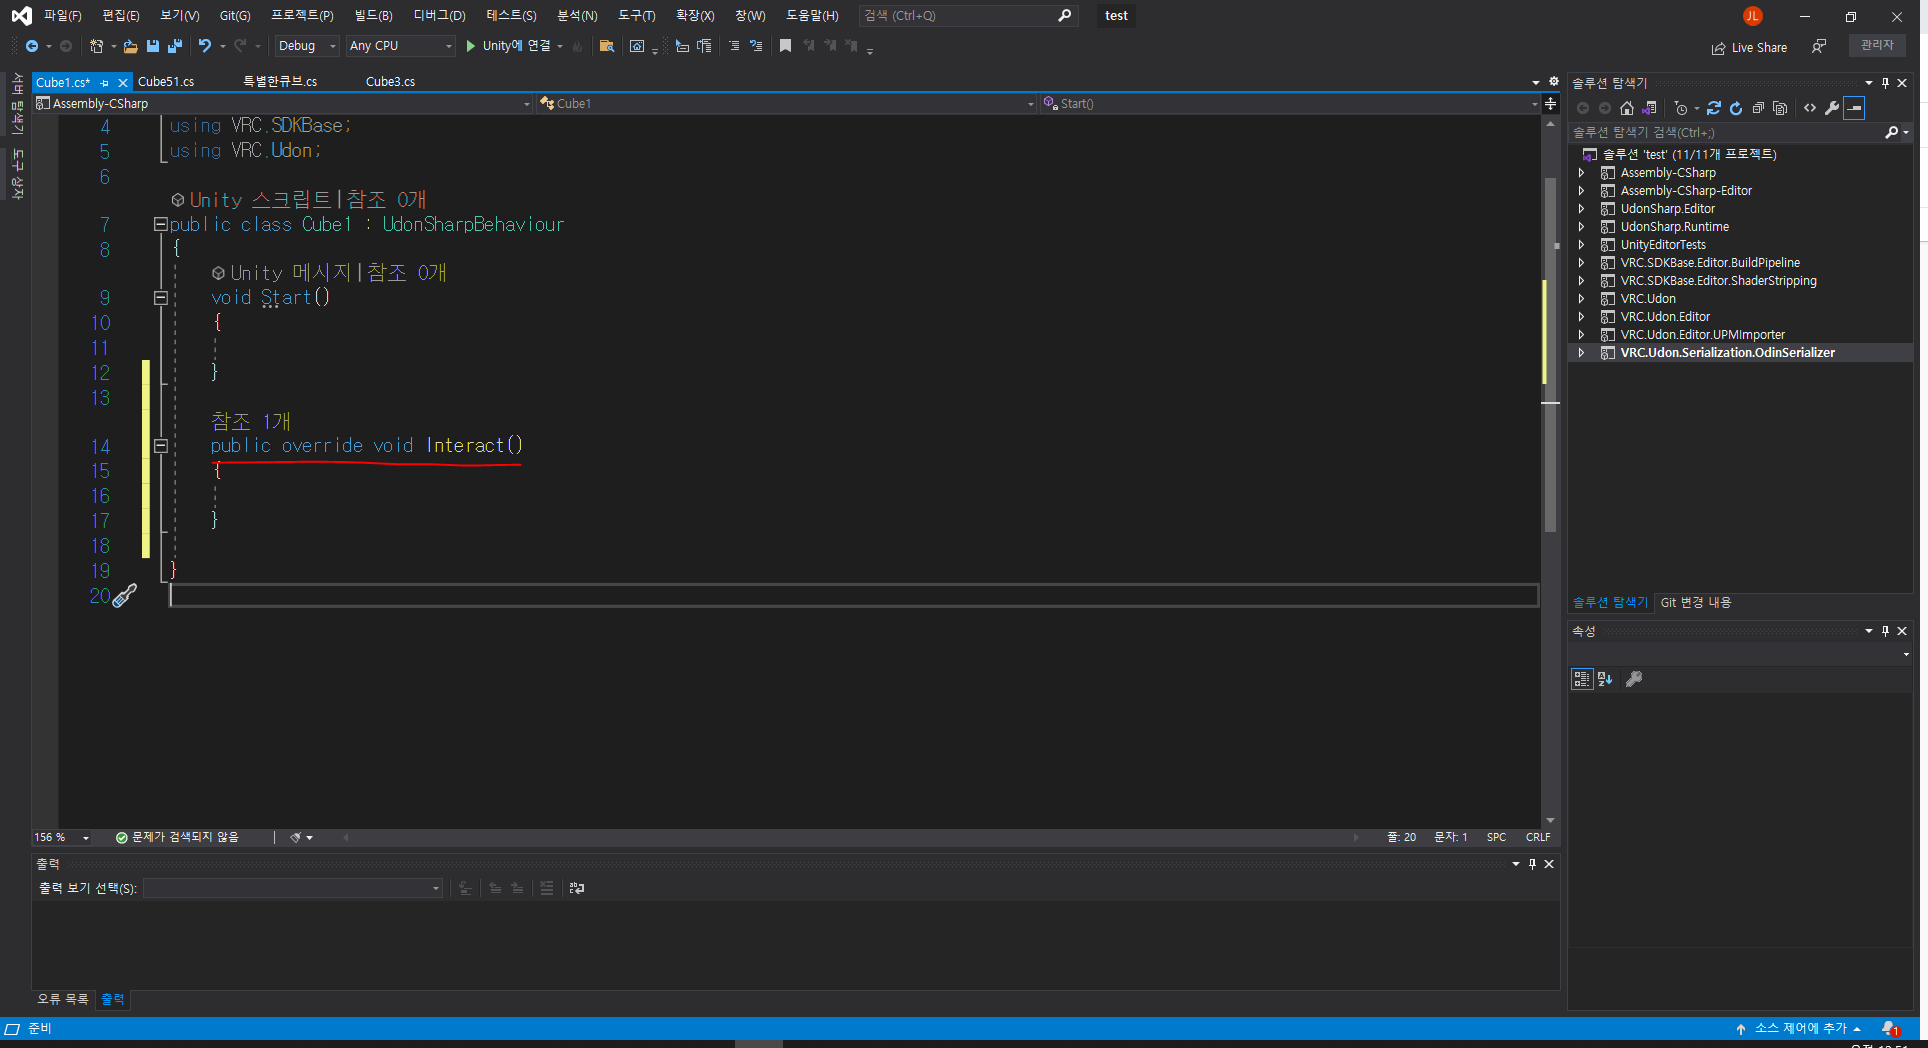Image resolution: width=1928 pixels, height=1048 pixels.
Task: Click 소스 제어에 추가 in status bar
Action: pos(1799,1029)
